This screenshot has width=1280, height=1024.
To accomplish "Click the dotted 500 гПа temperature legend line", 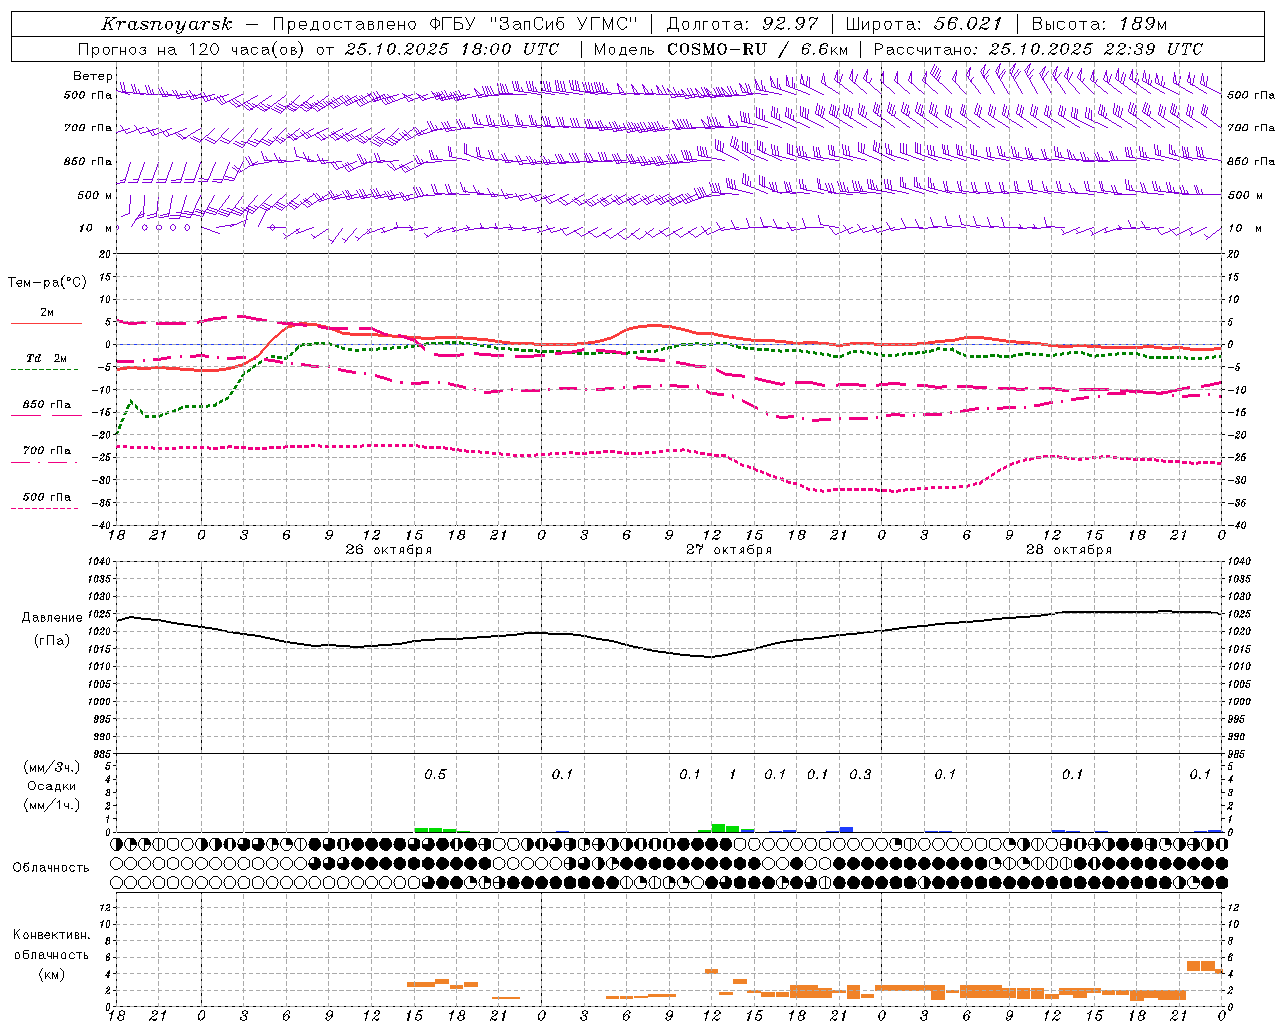I will click(46, 508).
